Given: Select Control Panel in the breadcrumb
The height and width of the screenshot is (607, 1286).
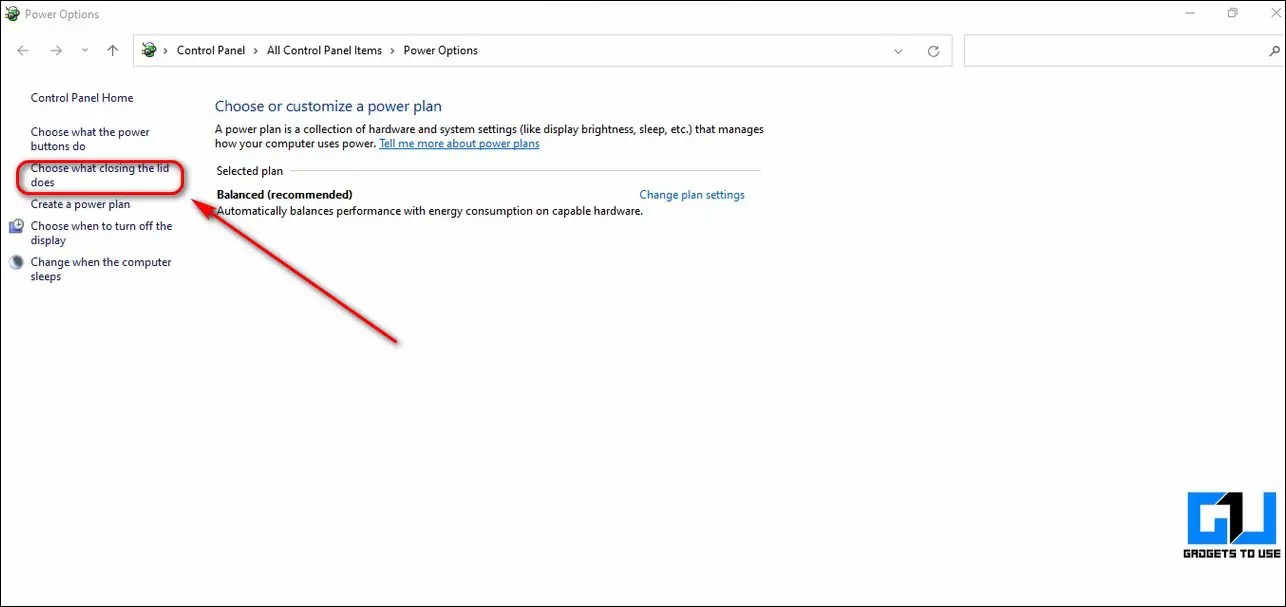Looking at the screenshot, I should pyautogui.click(x=211, y=51).
